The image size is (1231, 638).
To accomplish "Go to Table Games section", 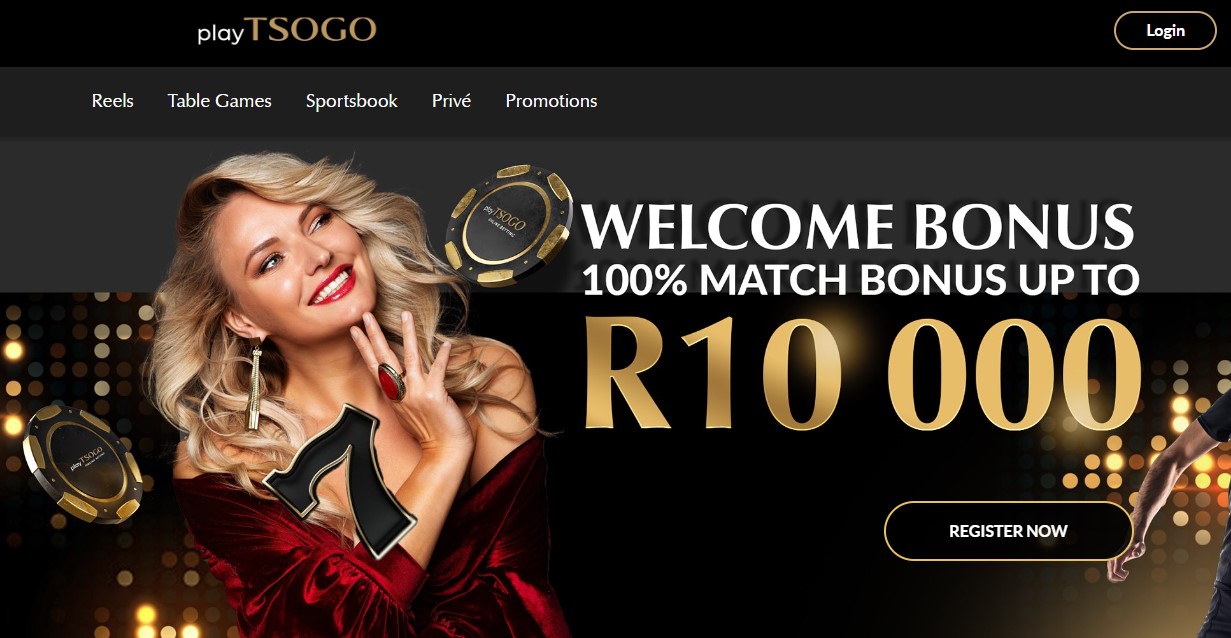I will point(220,101).
